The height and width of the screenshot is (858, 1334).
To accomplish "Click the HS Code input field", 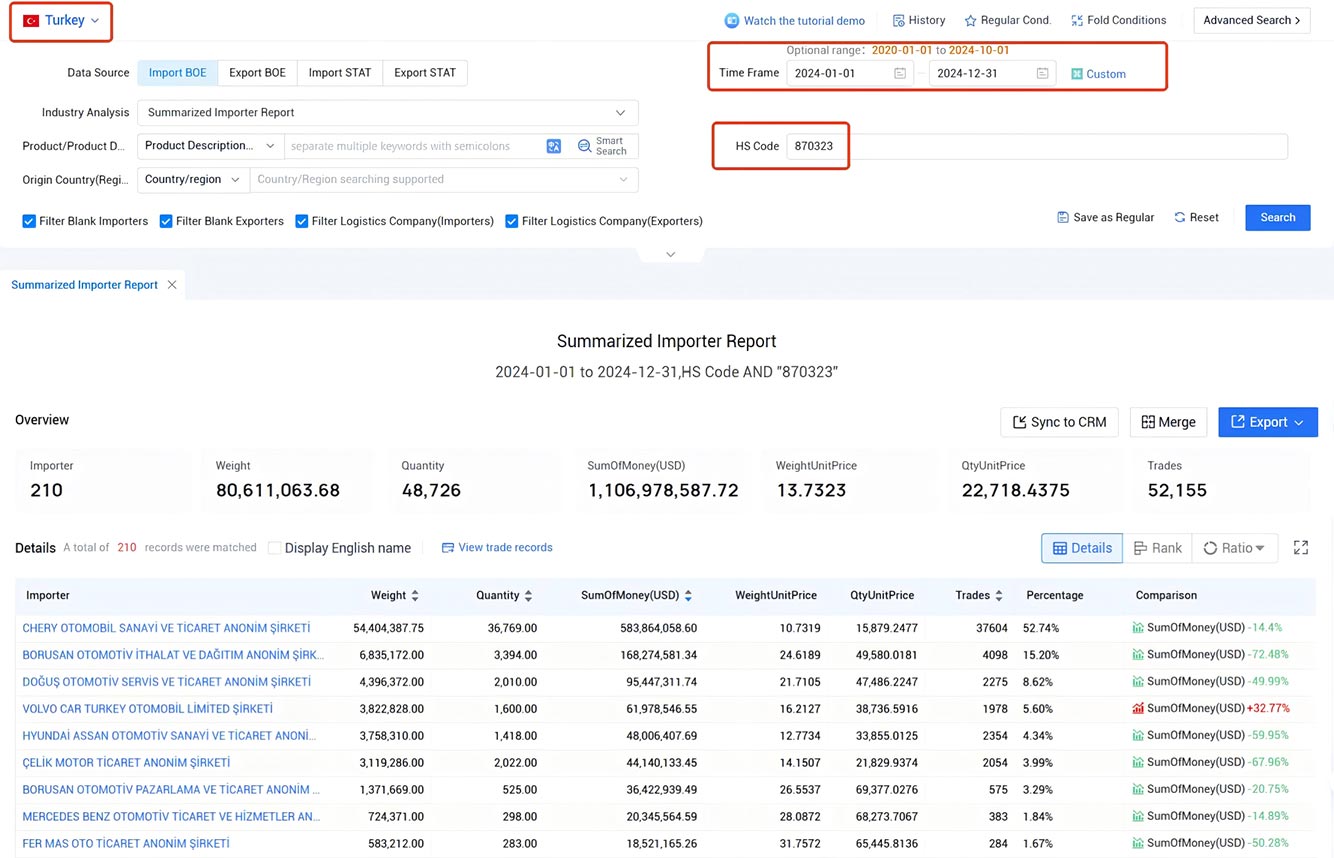I will (1037, 146).
